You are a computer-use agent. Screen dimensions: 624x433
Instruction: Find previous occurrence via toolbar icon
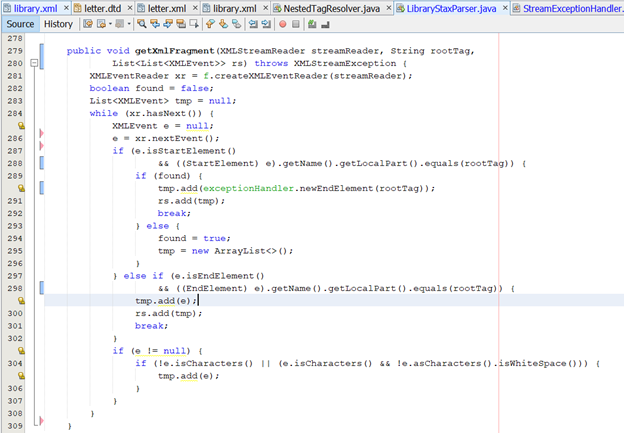(155, 24)
